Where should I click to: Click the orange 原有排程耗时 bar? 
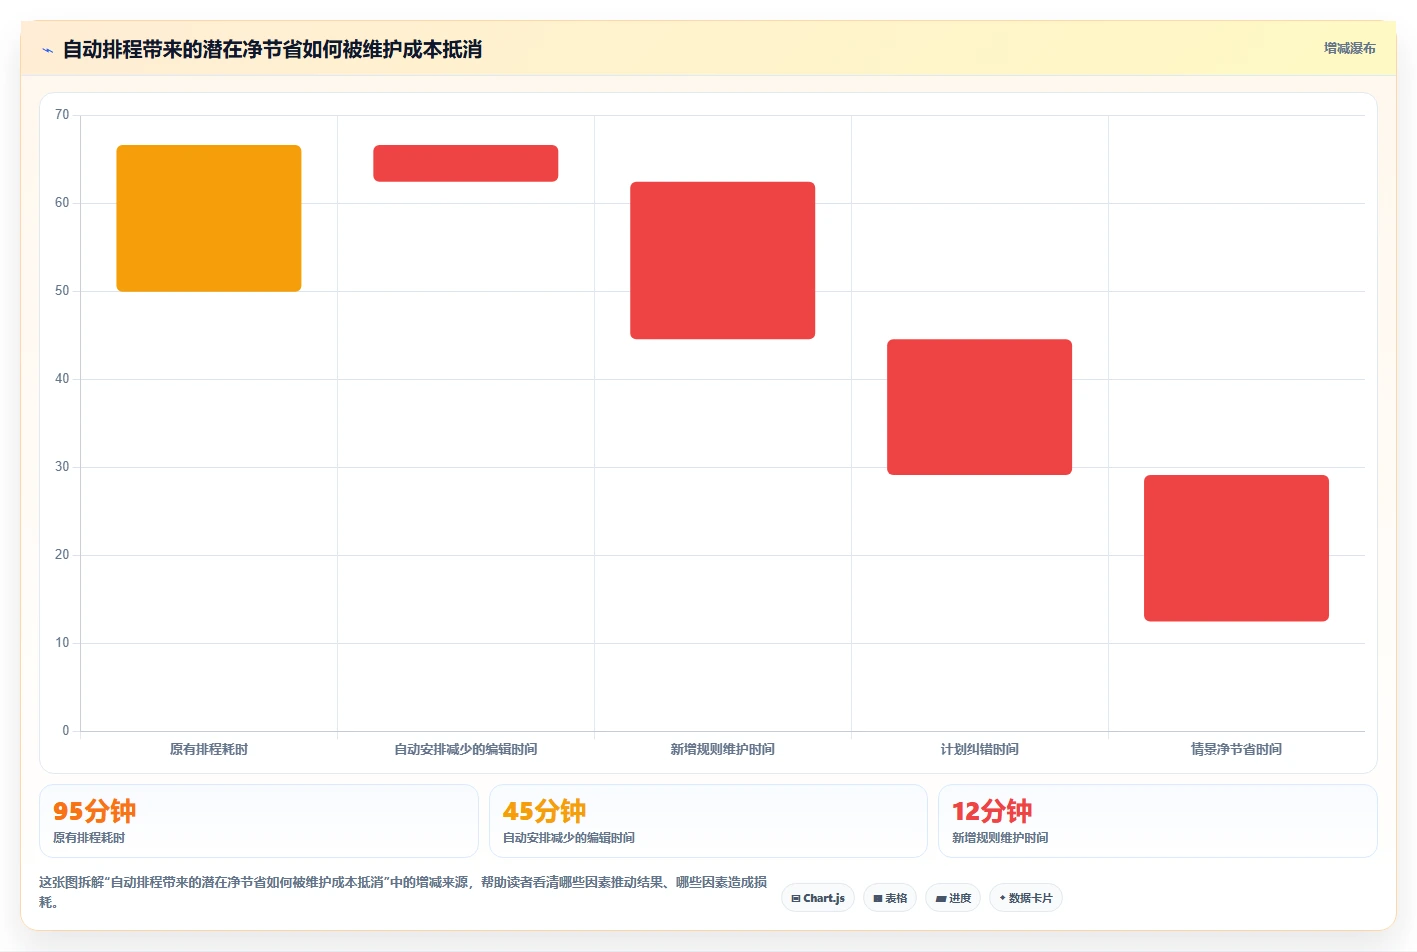click(x=209, y=218)
